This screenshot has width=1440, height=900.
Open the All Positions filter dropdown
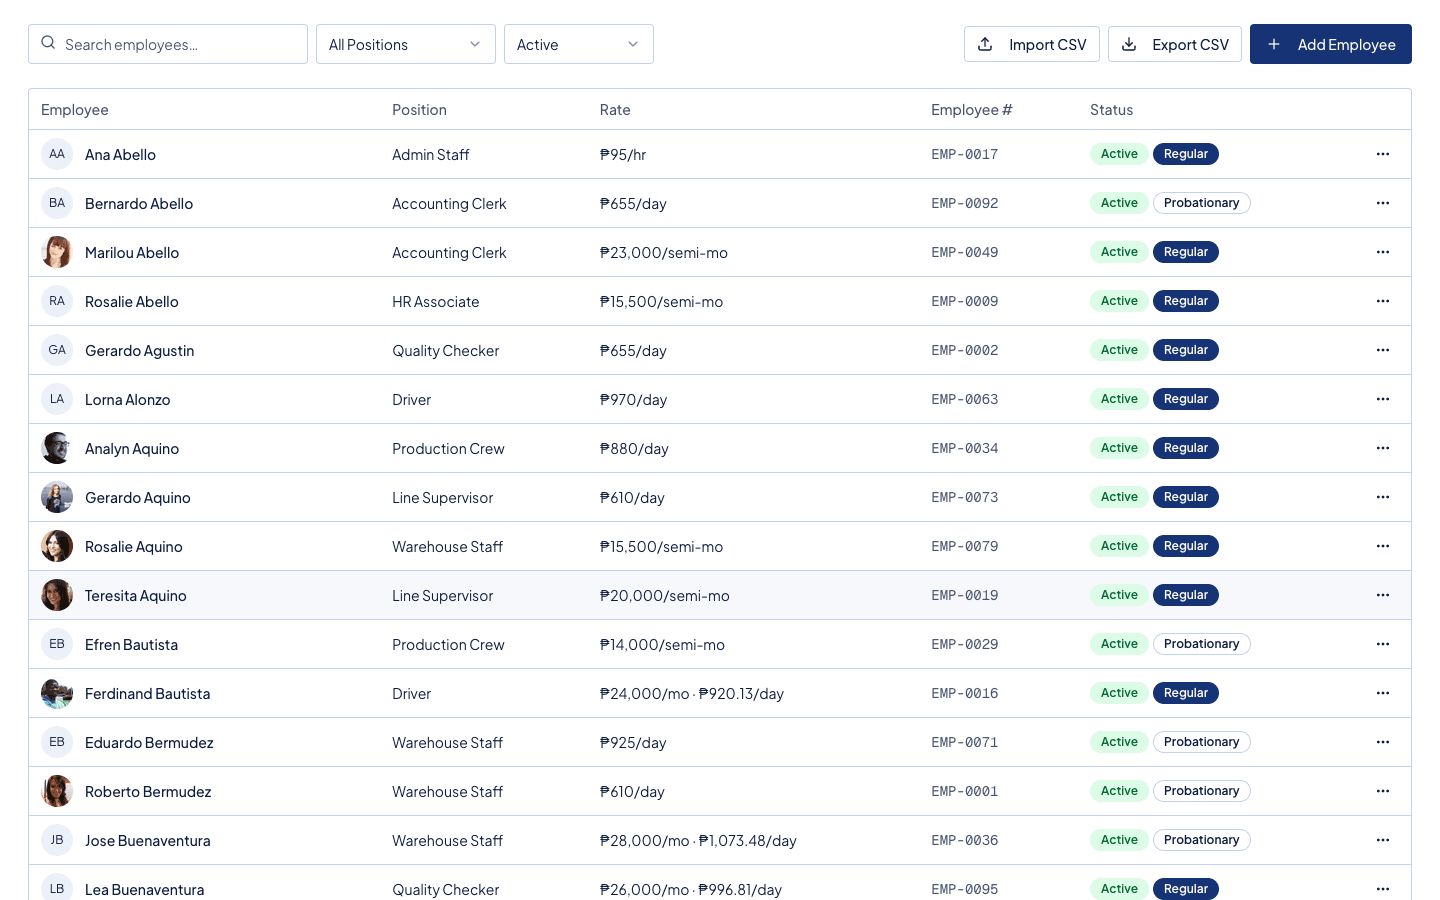click(x=406, y=44)
